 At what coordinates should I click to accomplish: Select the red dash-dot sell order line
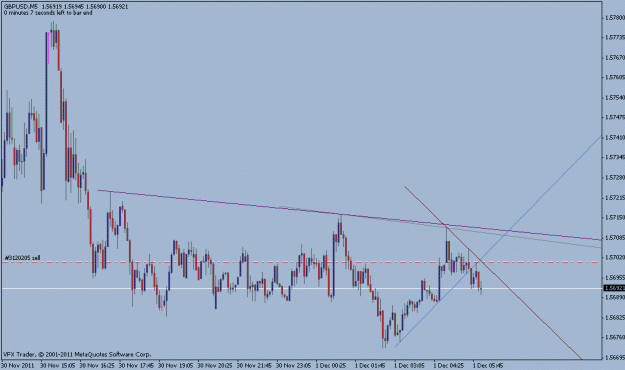(301, 262)
